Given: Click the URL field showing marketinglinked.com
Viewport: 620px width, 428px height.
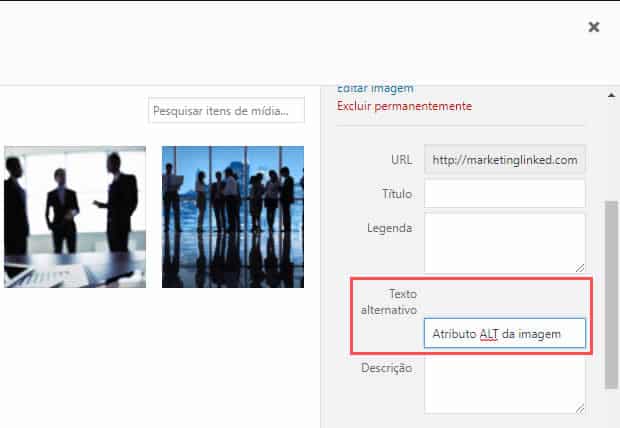Looking at the screenshot, I should tap(505, 160).
